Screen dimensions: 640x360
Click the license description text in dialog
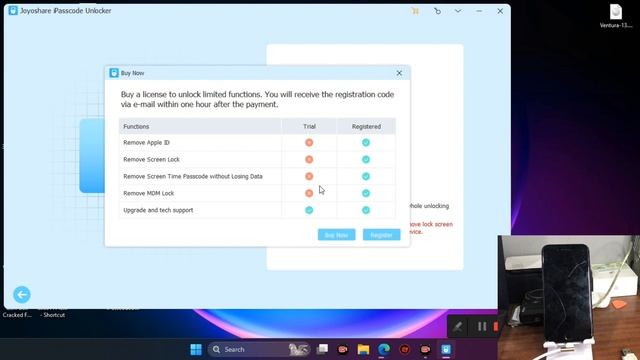(257, 99)
